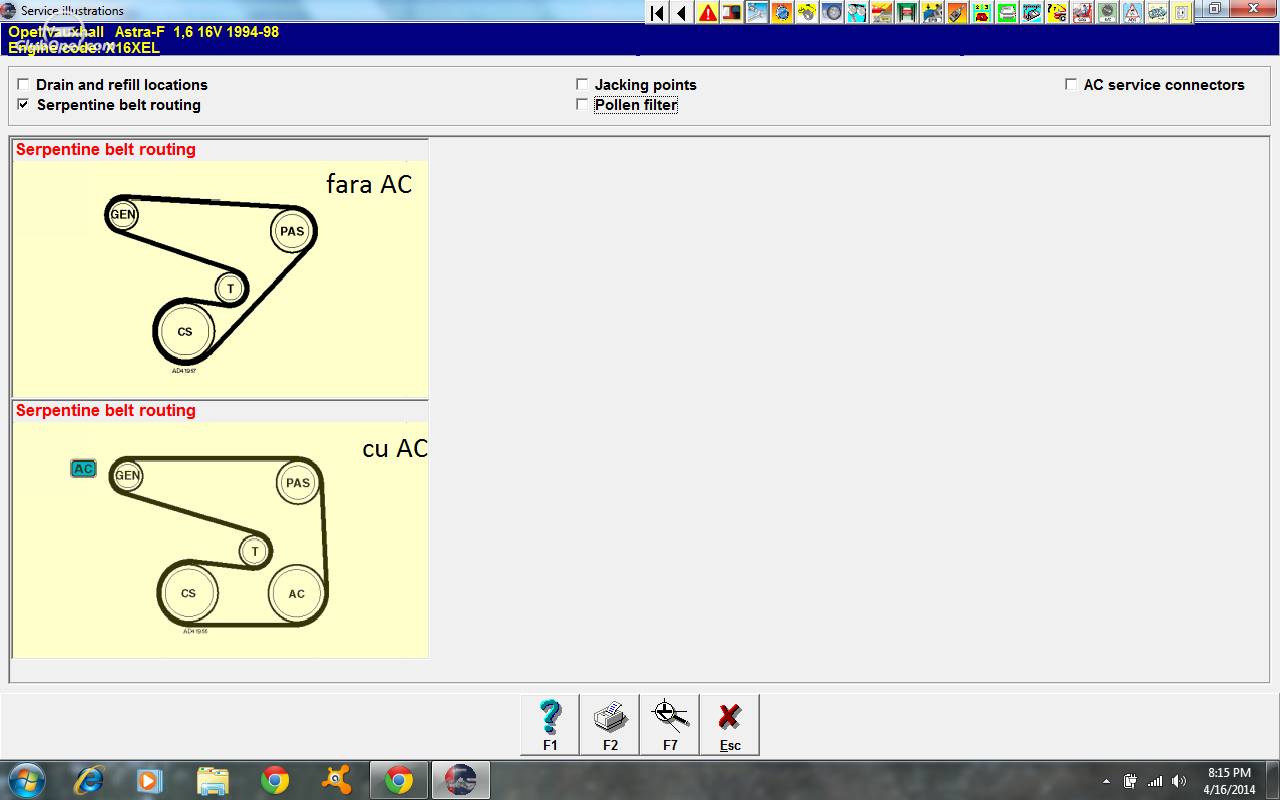Click the grey-green air conditioning icon
Viewport: 1280px width, 800px height.
click(1107, 12)
